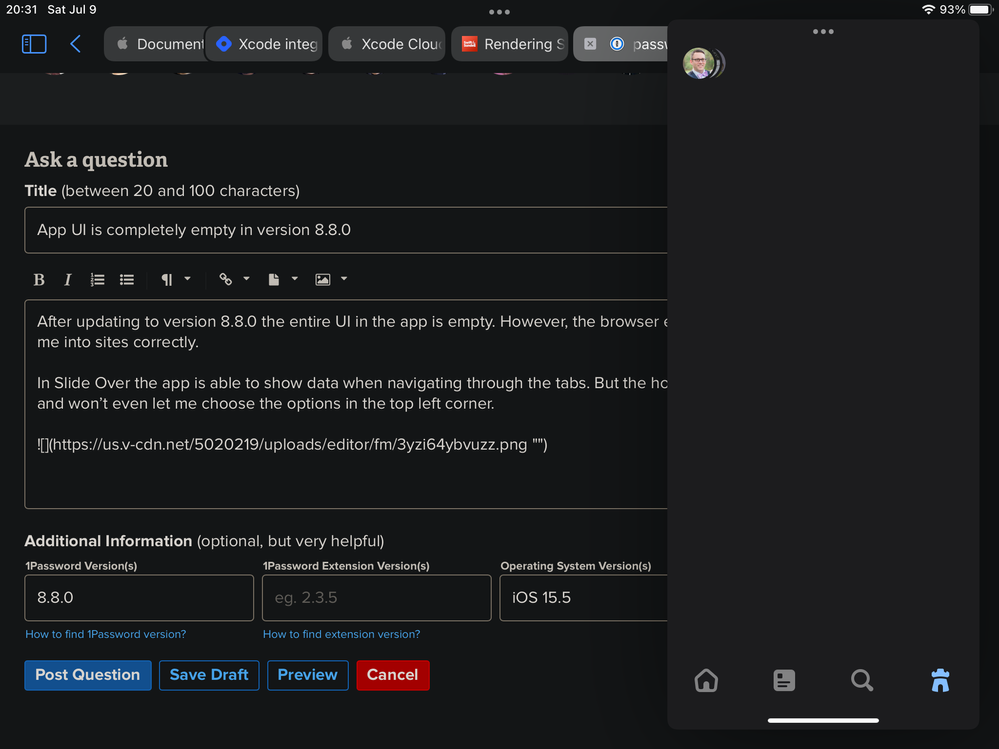The width and height of the screenshot is (999, 749).
Task: Insert a bulleted list
Action: click(127, 280)
